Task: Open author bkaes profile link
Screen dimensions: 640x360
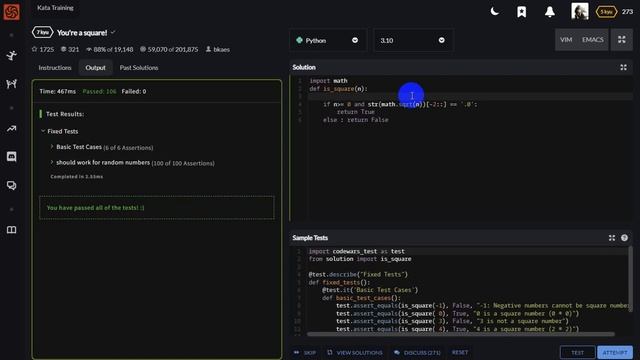Action: [x=218, y=49]
